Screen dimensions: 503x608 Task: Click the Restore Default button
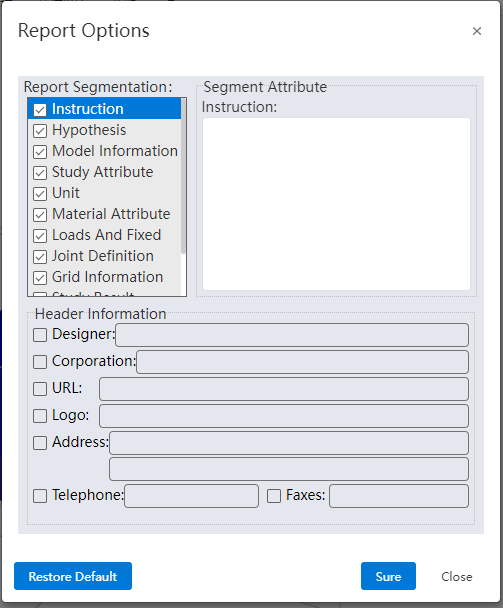[73, 576]
